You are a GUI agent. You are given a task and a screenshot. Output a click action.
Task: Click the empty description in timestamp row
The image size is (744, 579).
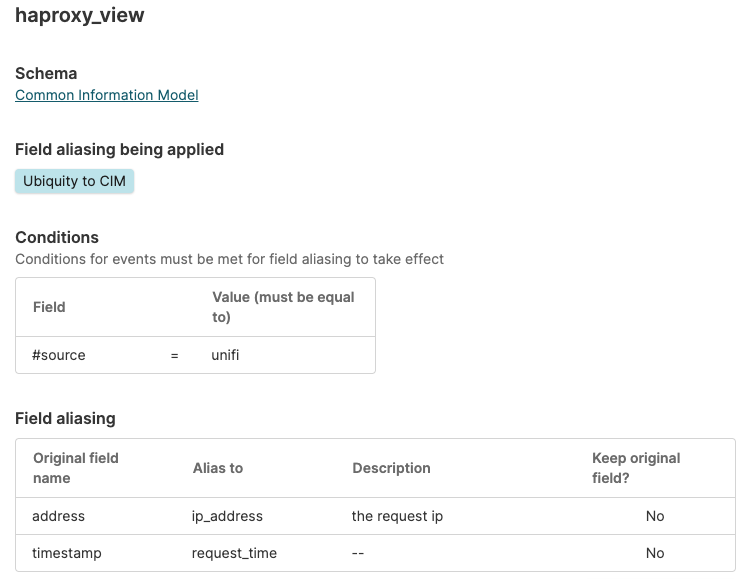pos(358,553)
